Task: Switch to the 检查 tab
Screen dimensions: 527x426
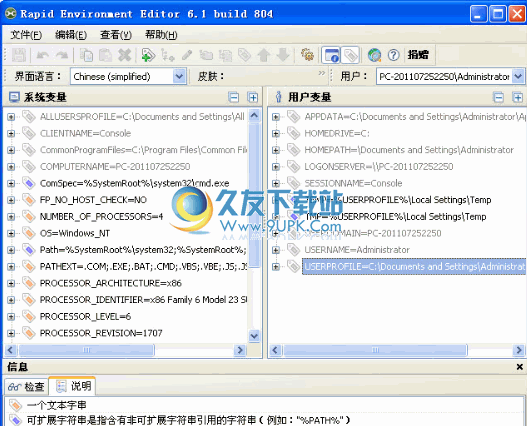Action: pyautogui.click(x=26, y=387)
